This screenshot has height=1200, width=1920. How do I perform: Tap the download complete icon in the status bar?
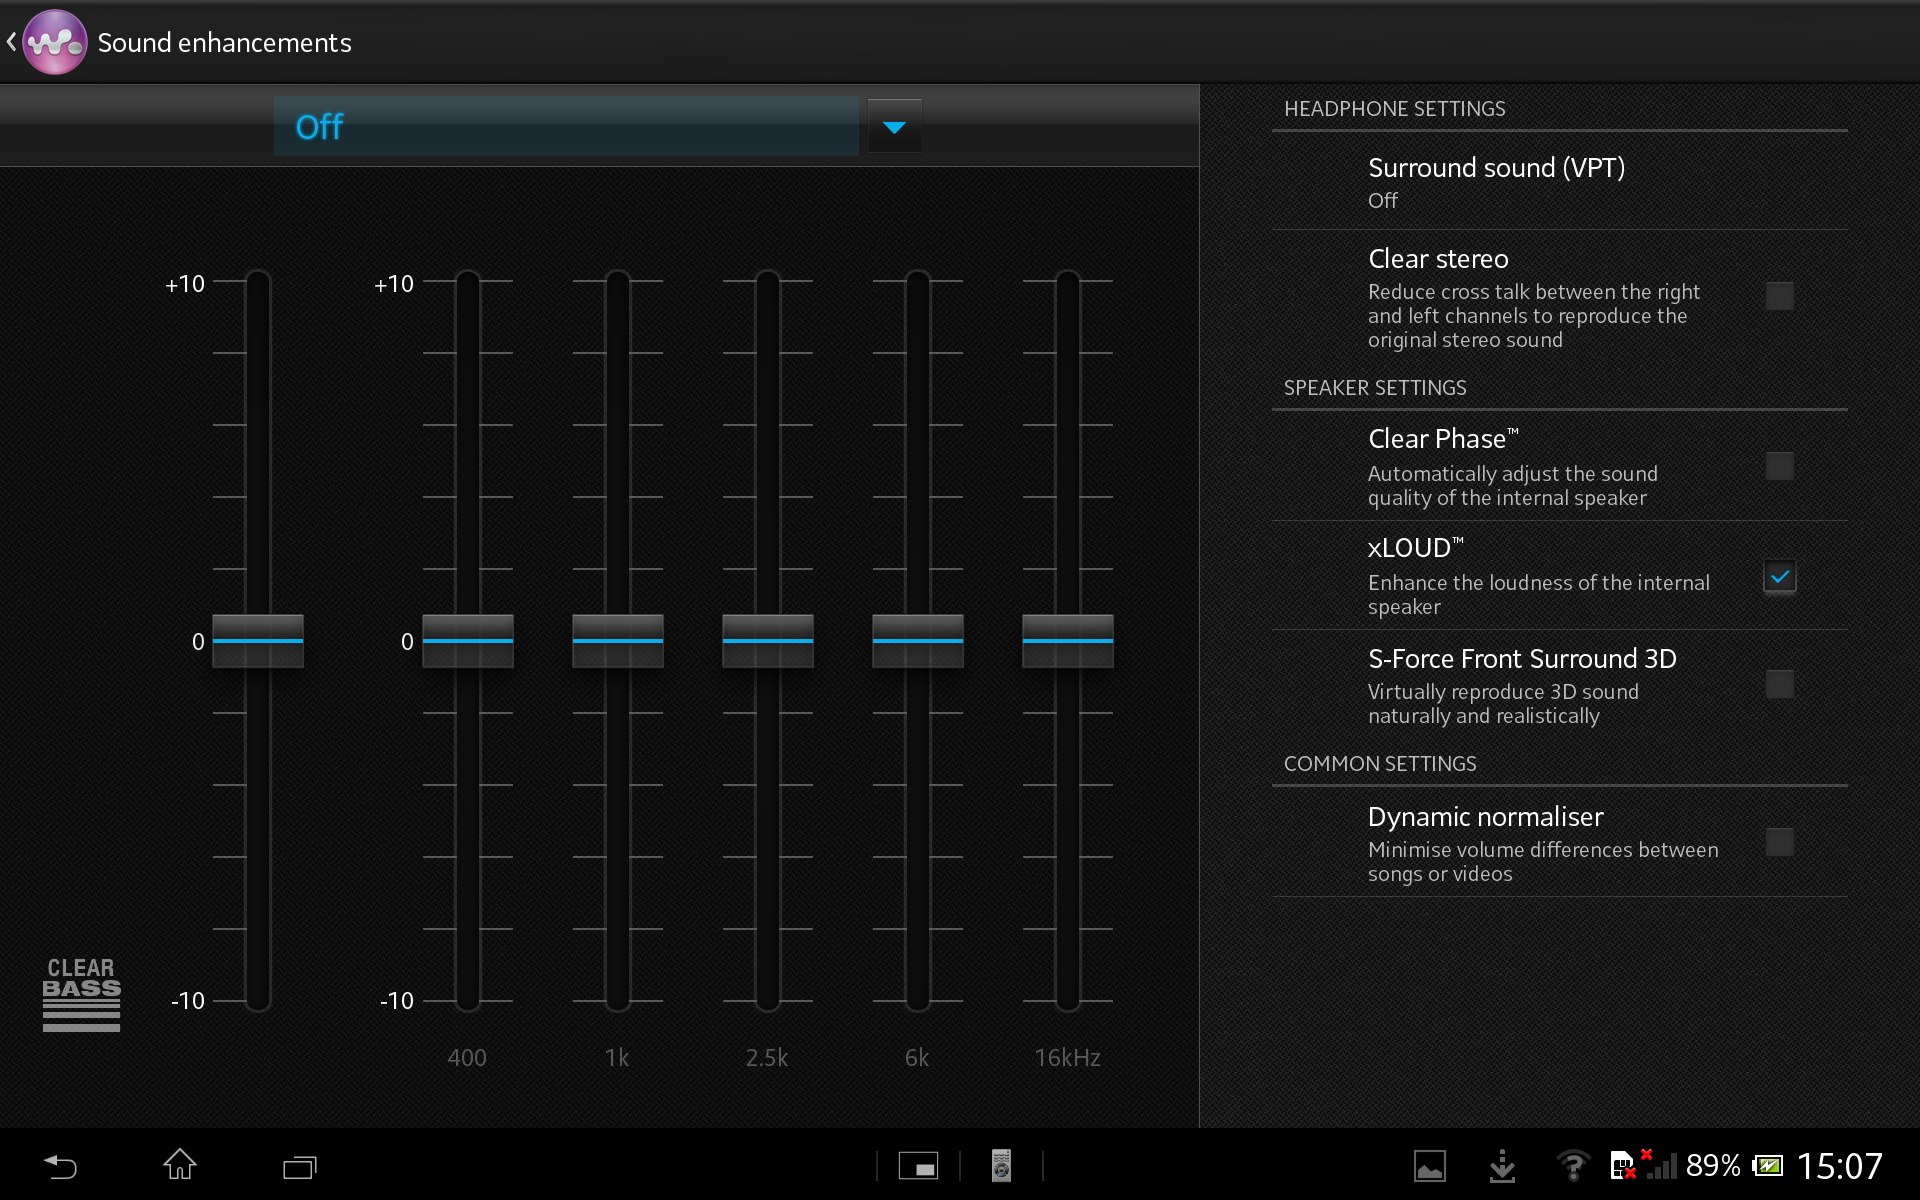(x=1503, y=1166)
